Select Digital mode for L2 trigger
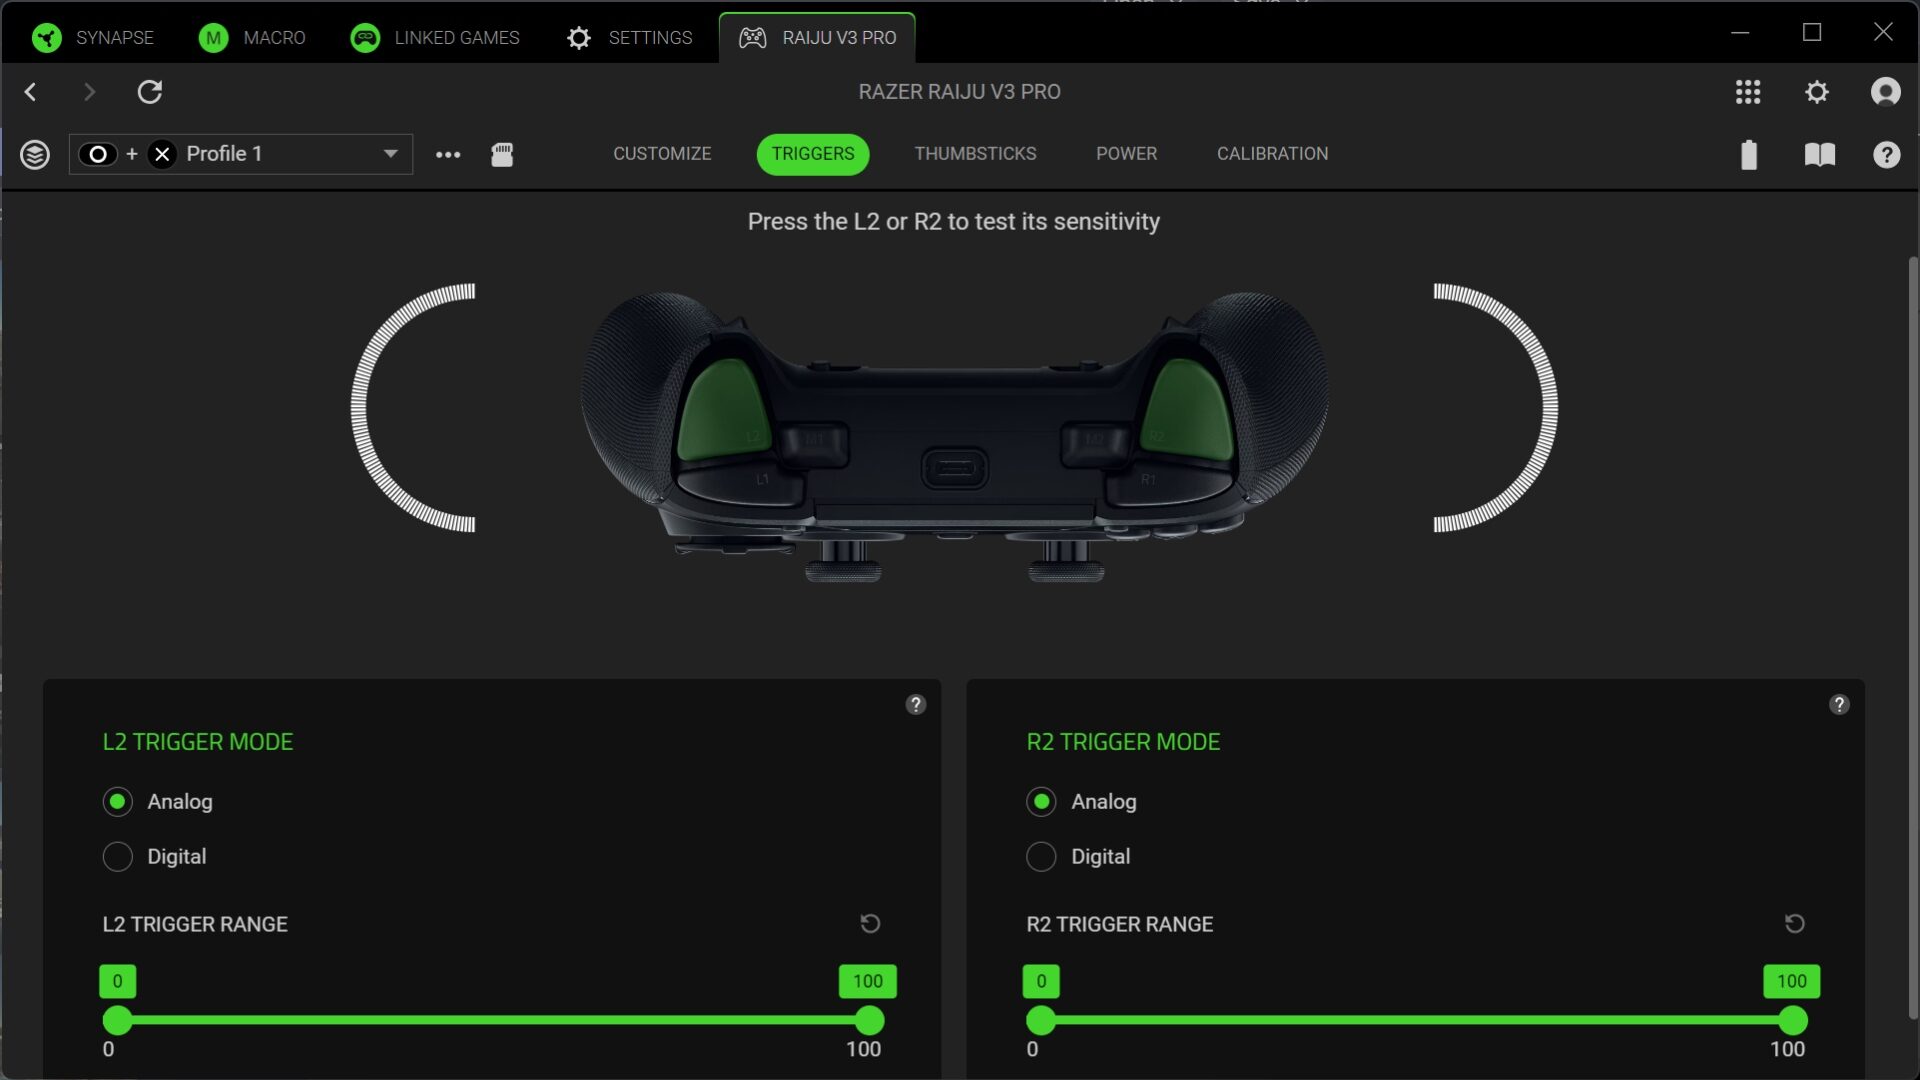The height and width of the screenshot is (1080, 1920). pyautogui.click(x=118, y=856)
